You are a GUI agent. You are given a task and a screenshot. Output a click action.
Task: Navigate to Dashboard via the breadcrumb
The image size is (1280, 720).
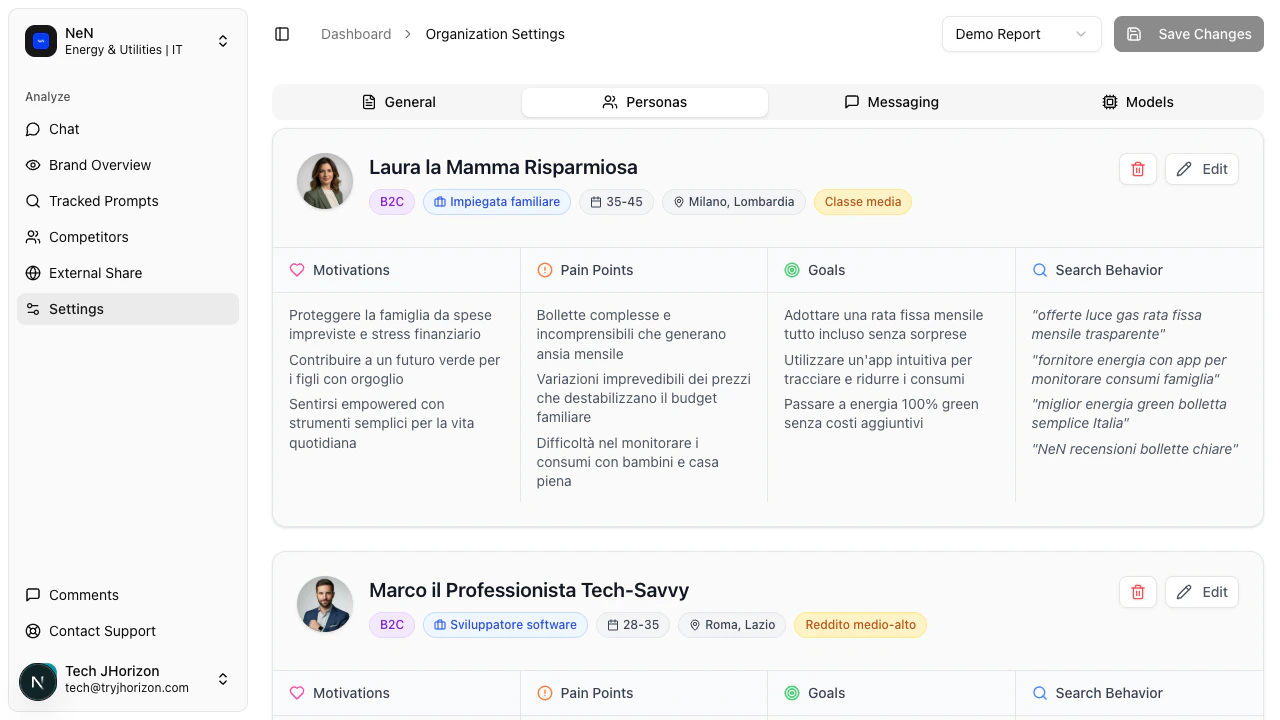coord(356,33)
